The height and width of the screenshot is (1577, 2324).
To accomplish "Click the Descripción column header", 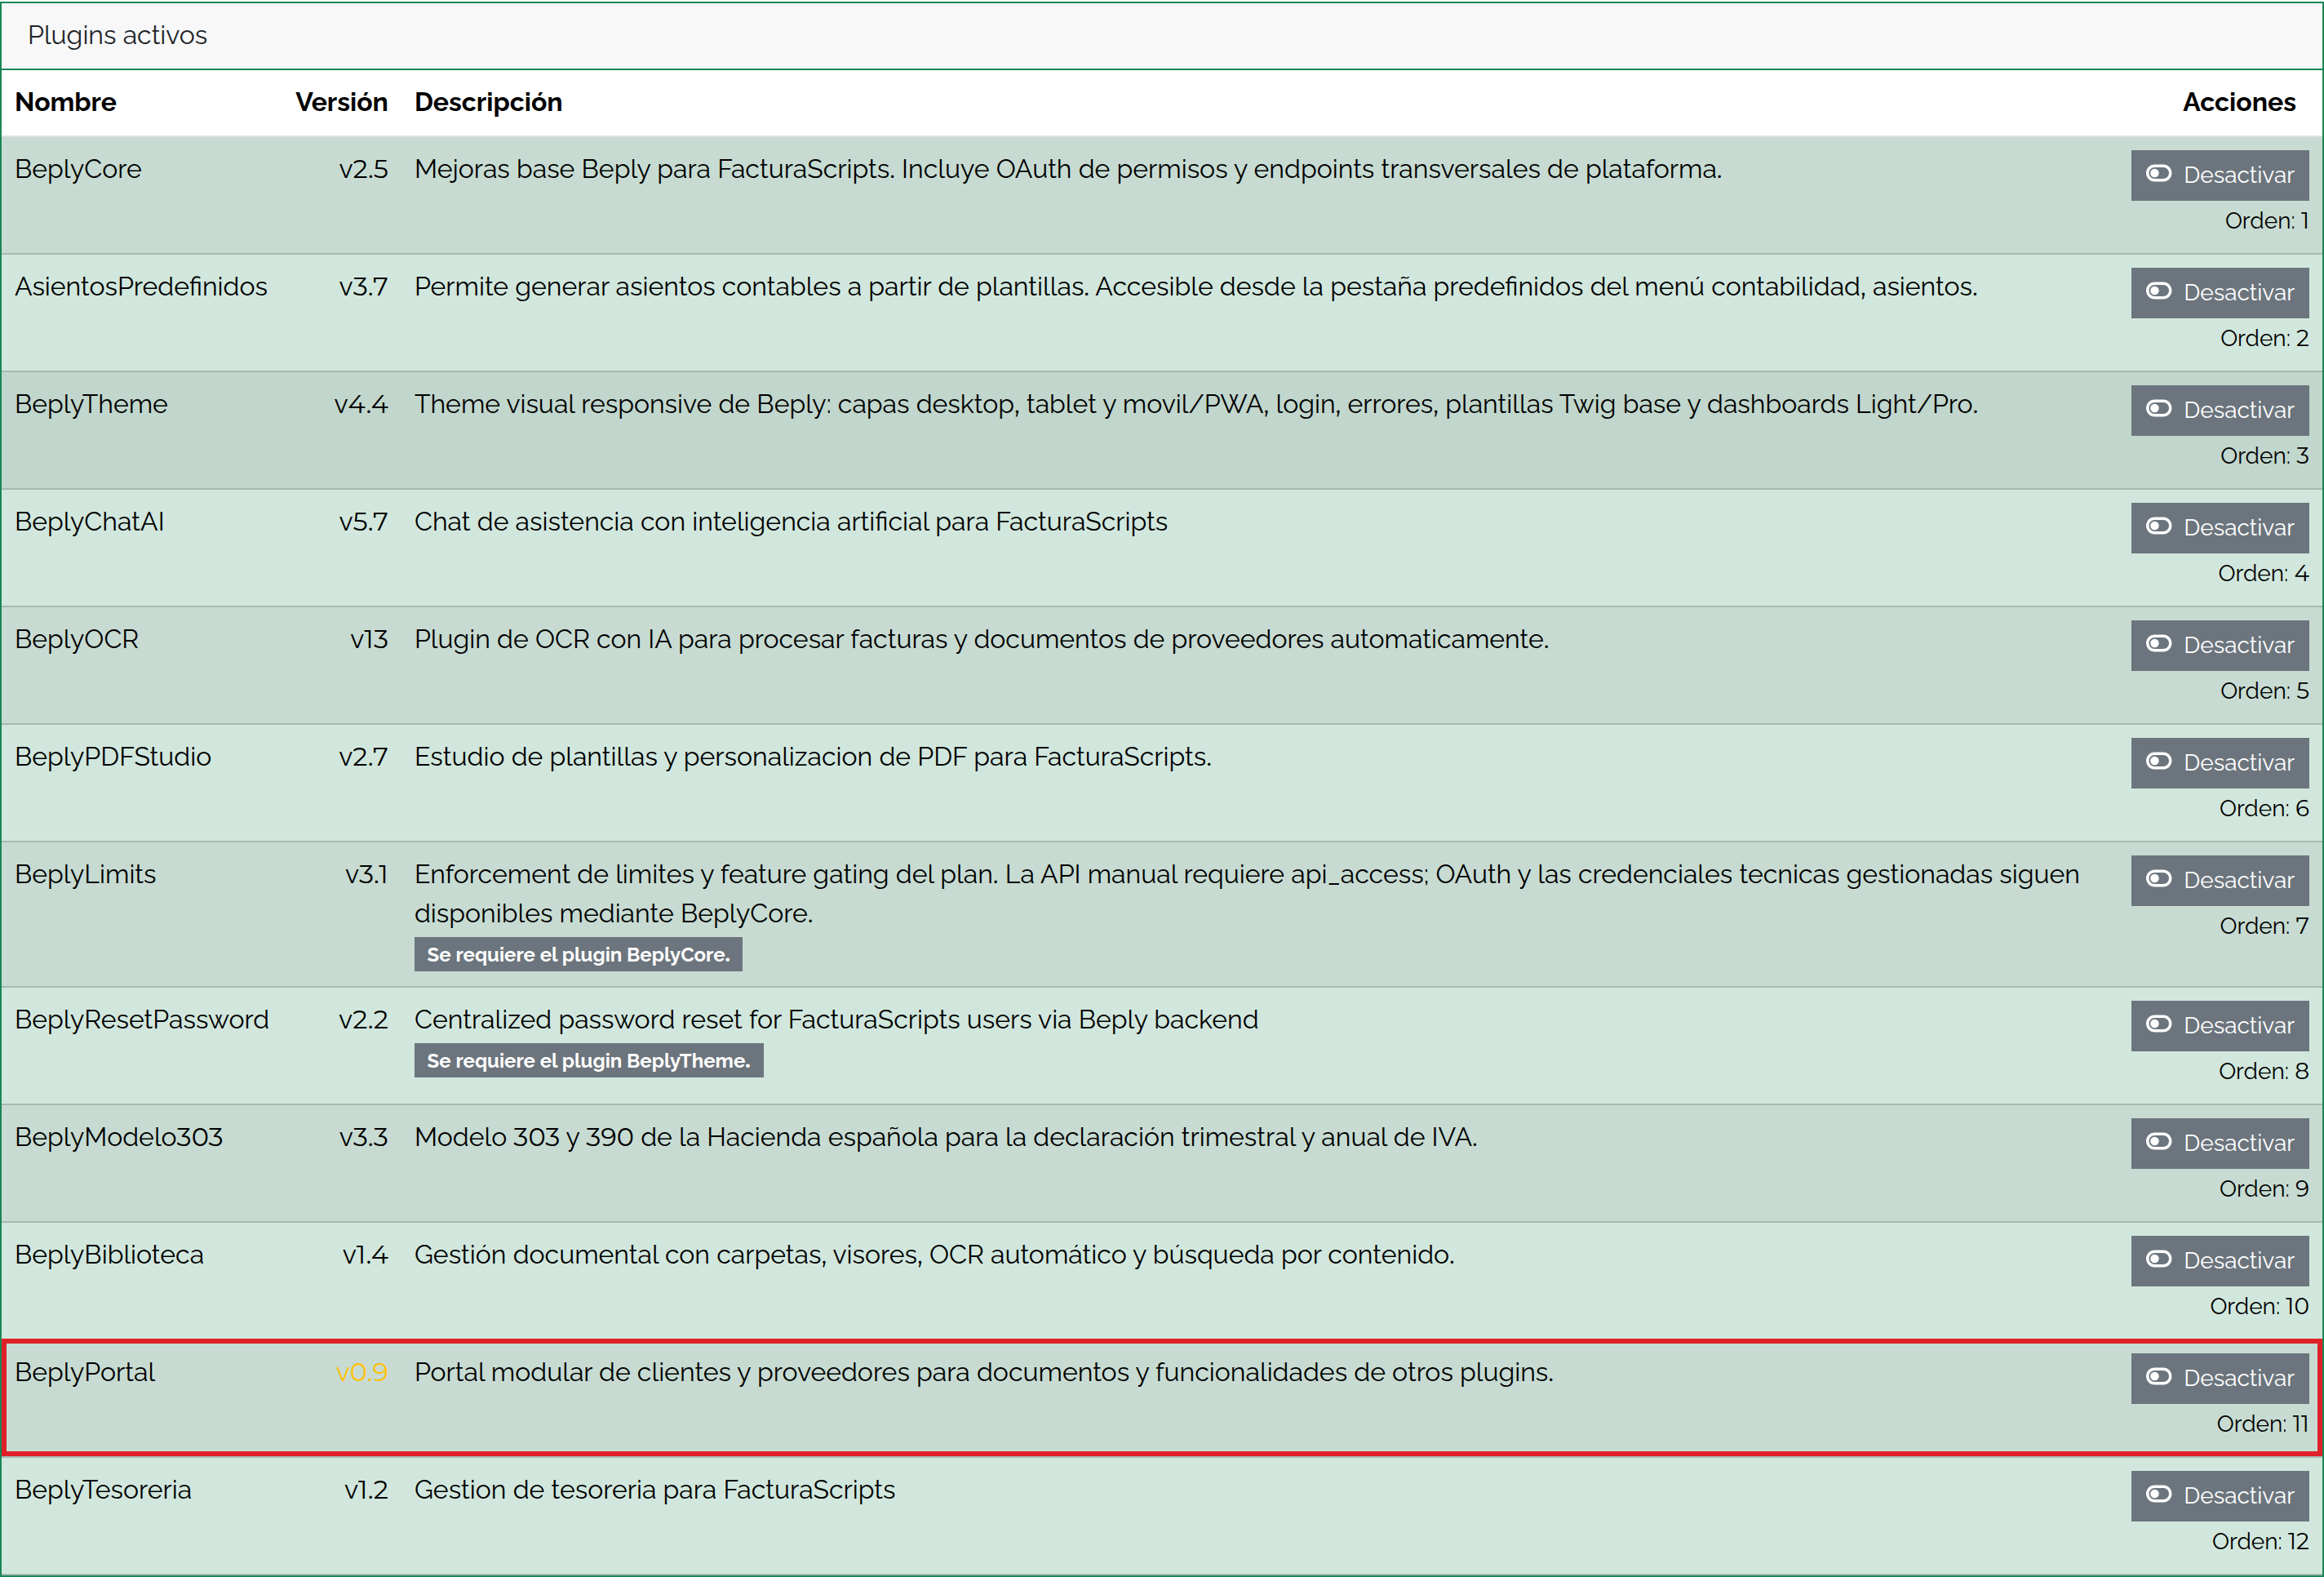I will click(x=488, y=102).
